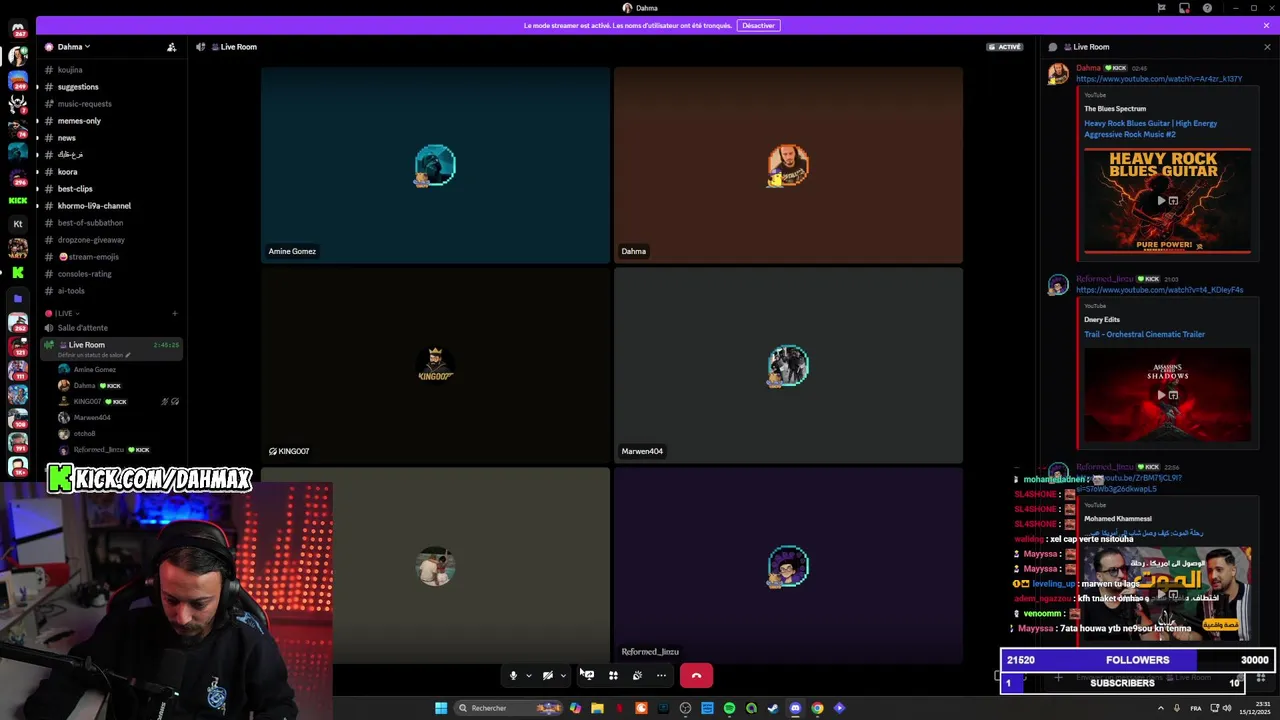1280x720 pixels.
Task: Click Désactiver on the streamer mode banner
Action: pos(758,25)
